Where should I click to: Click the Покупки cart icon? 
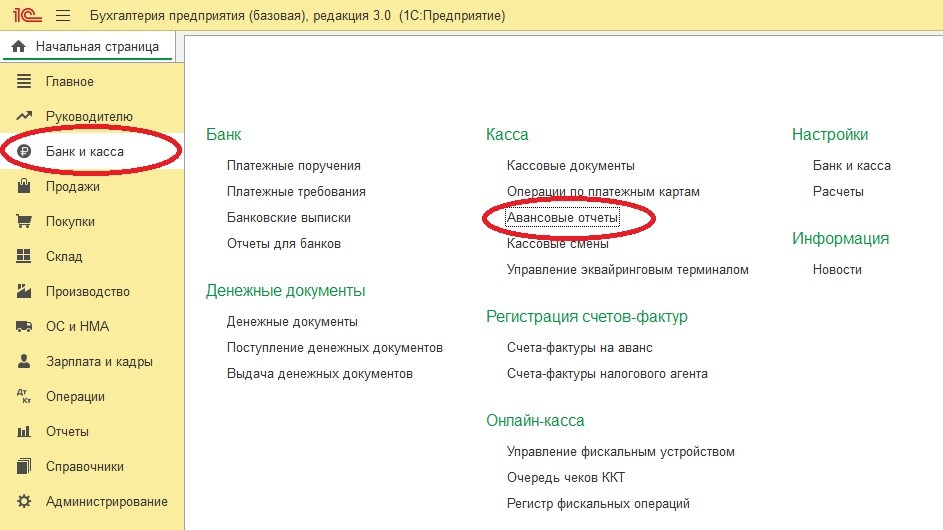click(25, 222)
